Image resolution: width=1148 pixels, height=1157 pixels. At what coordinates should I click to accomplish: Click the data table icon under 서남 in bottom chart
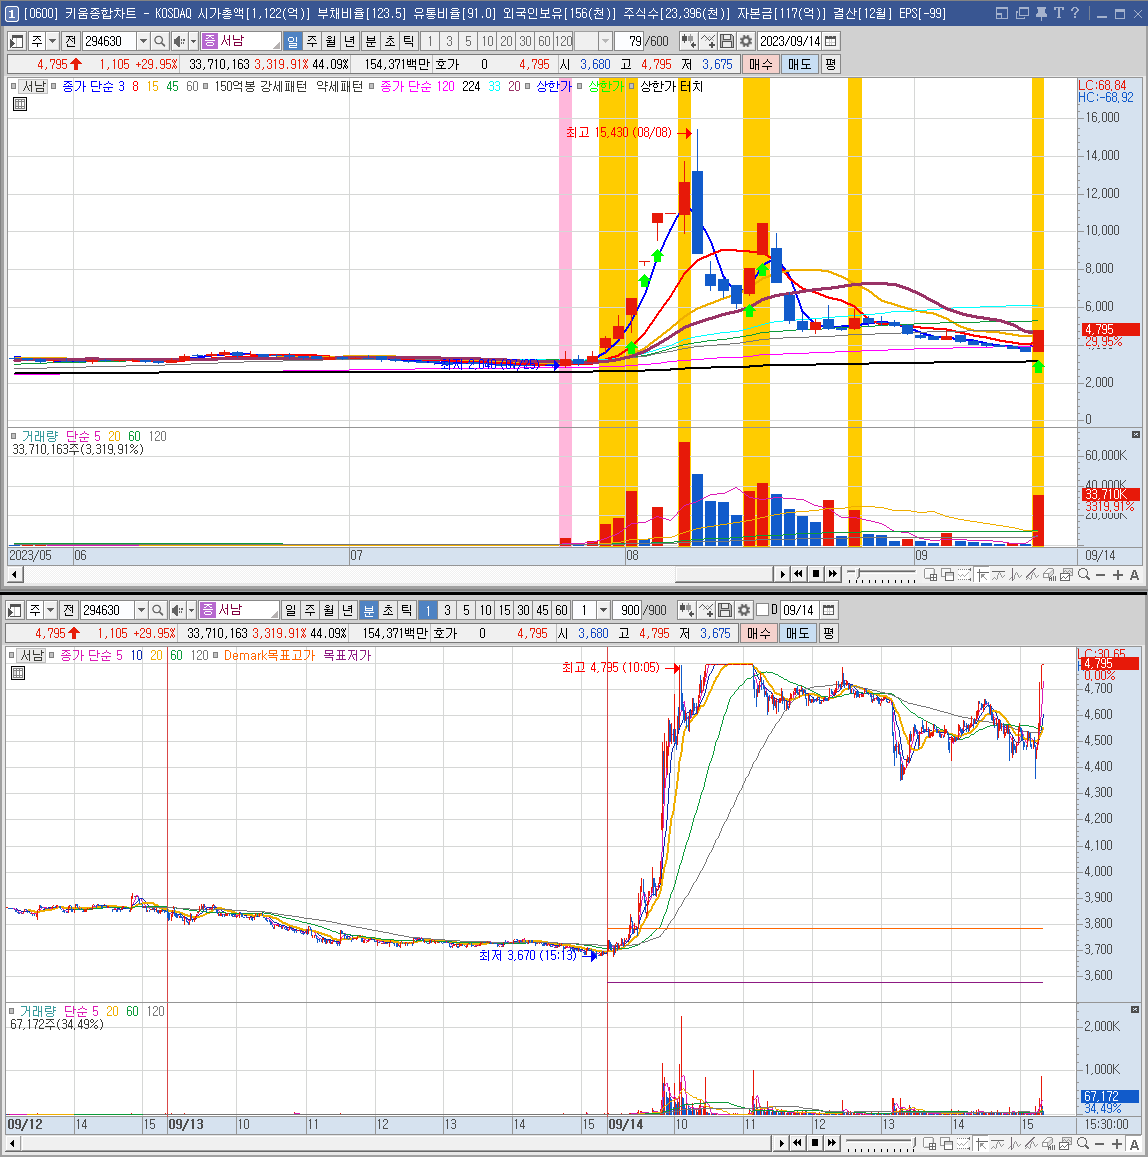click(18, 673)
